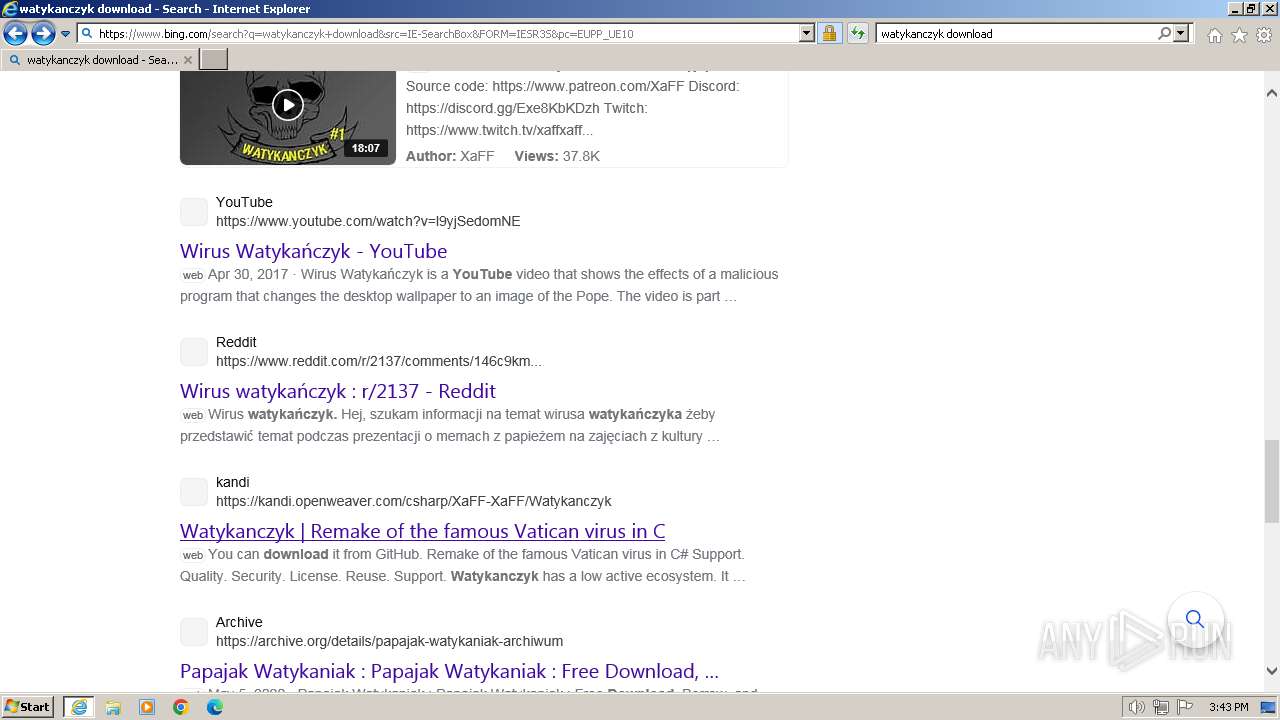The image size is (1280, 720).
Task: Click the Author XaFF text
Action: [x=450, y=156]
